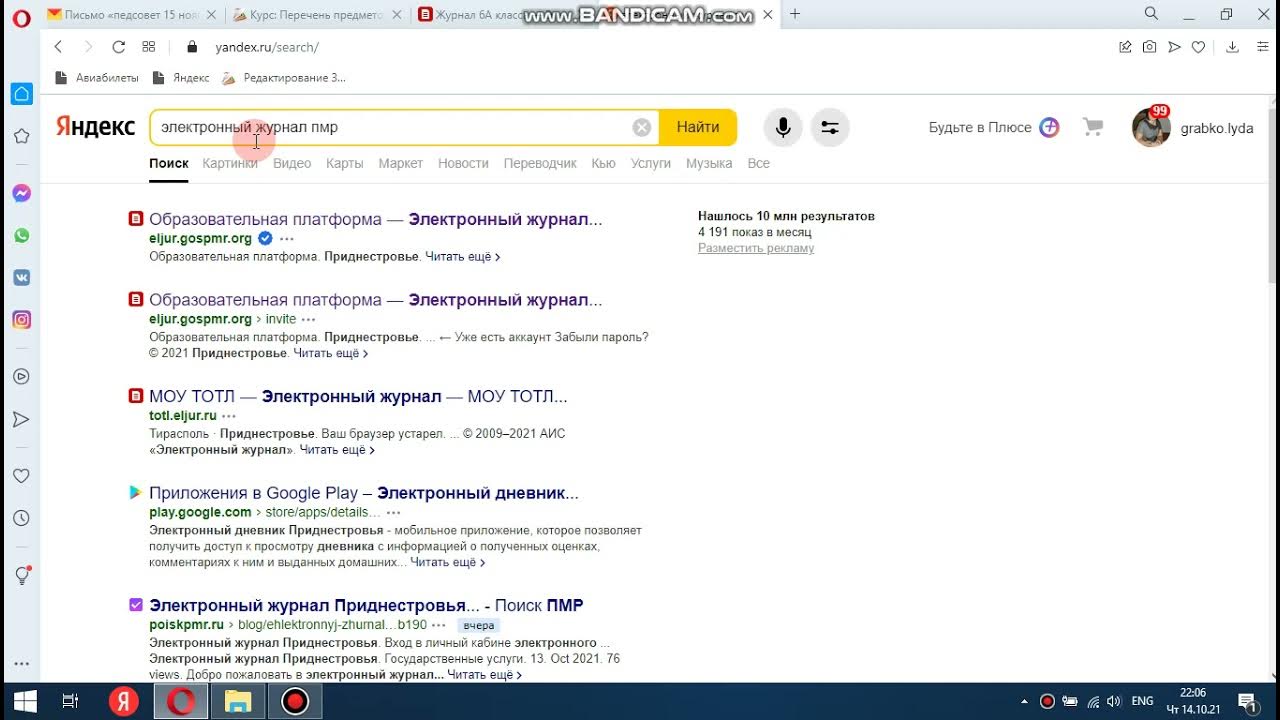This screenshot has width=1280, height=720.
Task: Open the Авиабилеты bookmark
Action: click(96, 77)
